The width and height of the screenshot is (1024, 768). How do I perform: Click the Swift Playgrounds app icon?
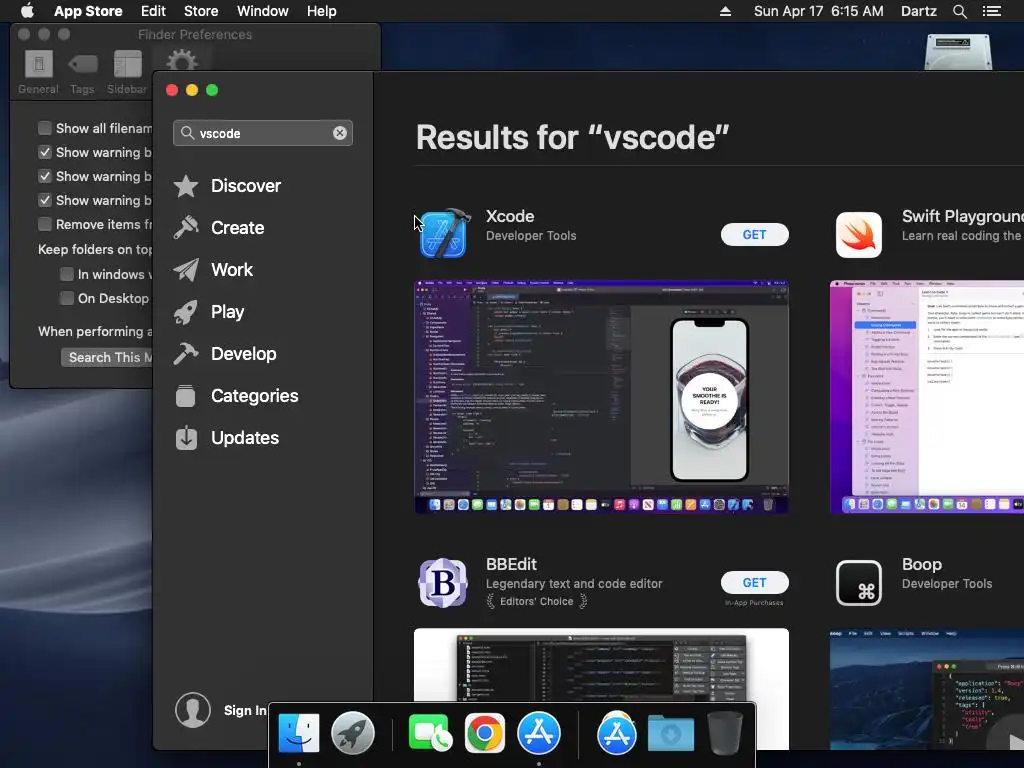(x=858, y=234)
